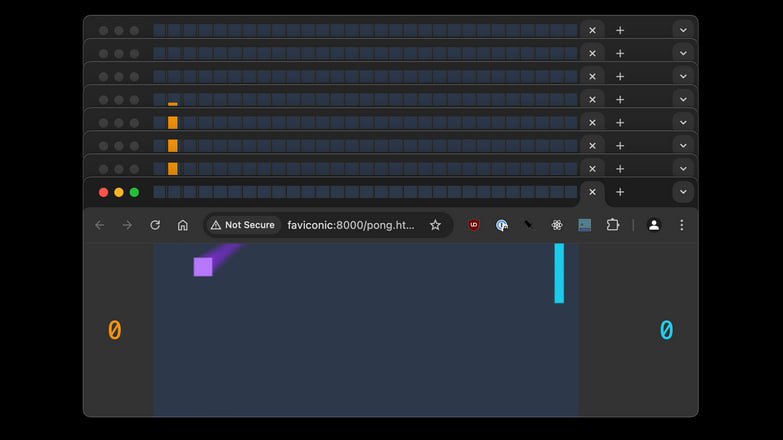Expand tab search in the second window from the back
783x440 pixels.
(683, 53)
